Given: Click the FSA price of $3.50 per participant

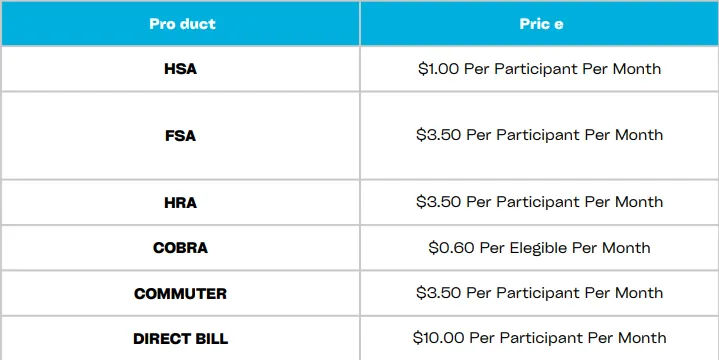Looking at the screenshot, I should click(540, 136).
